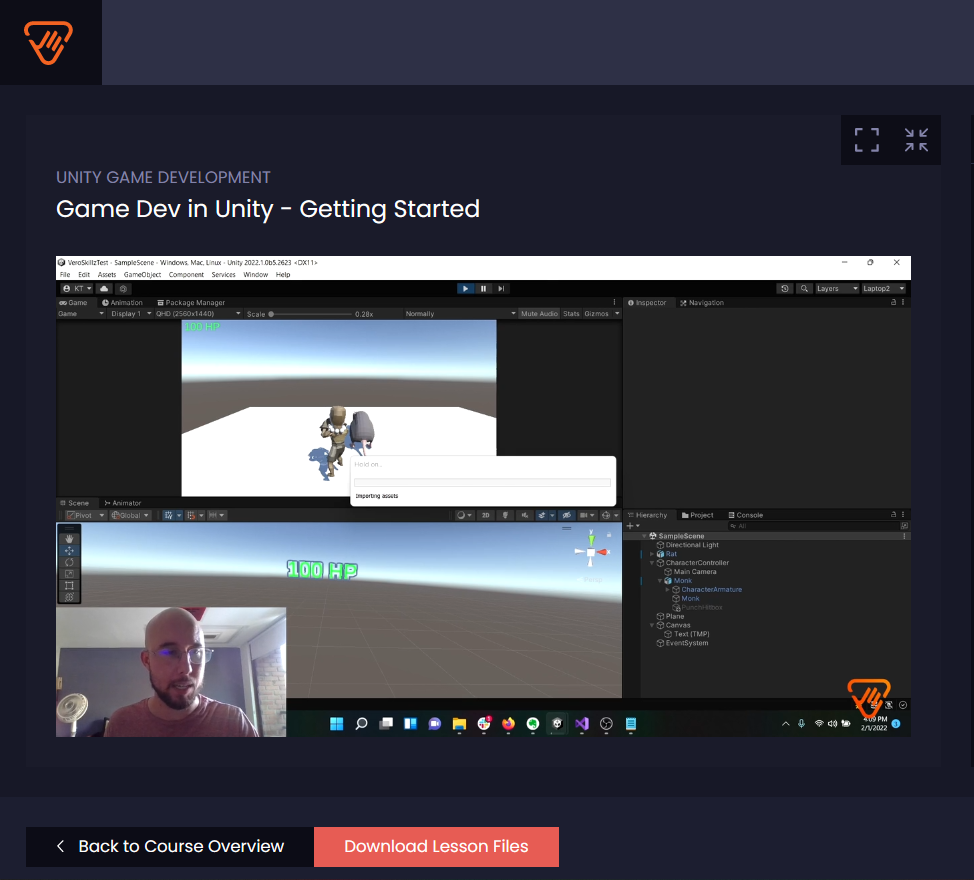This screenshot has width=974, height=880.
Task: Select the Rect tool
Action: 69,586
